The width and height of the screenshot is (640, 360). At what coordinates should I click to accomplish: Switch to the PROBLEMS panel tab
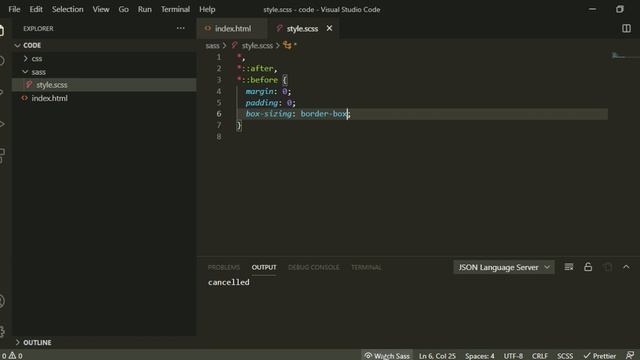pyautogui.click(x=224, y=267)
